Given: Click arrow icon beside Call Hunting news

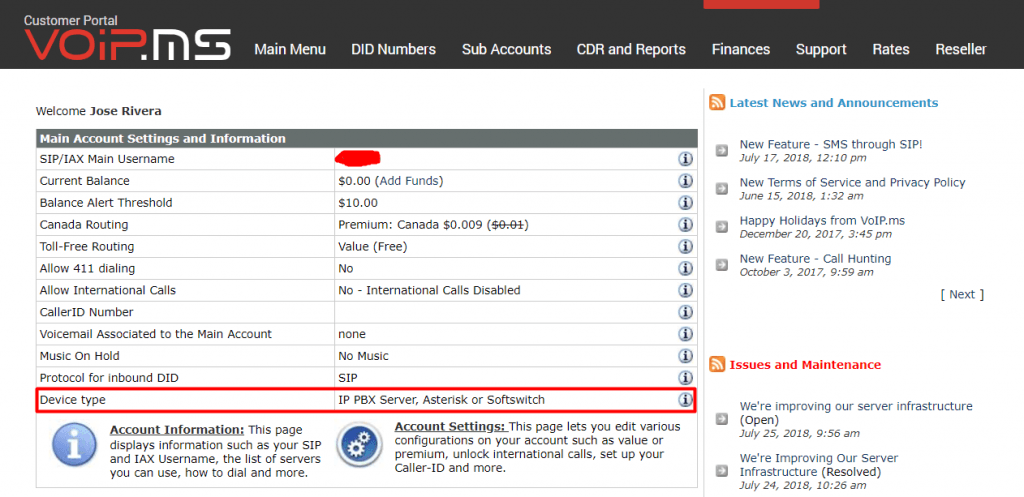Looking at the screenshot, I should [722, 265].
